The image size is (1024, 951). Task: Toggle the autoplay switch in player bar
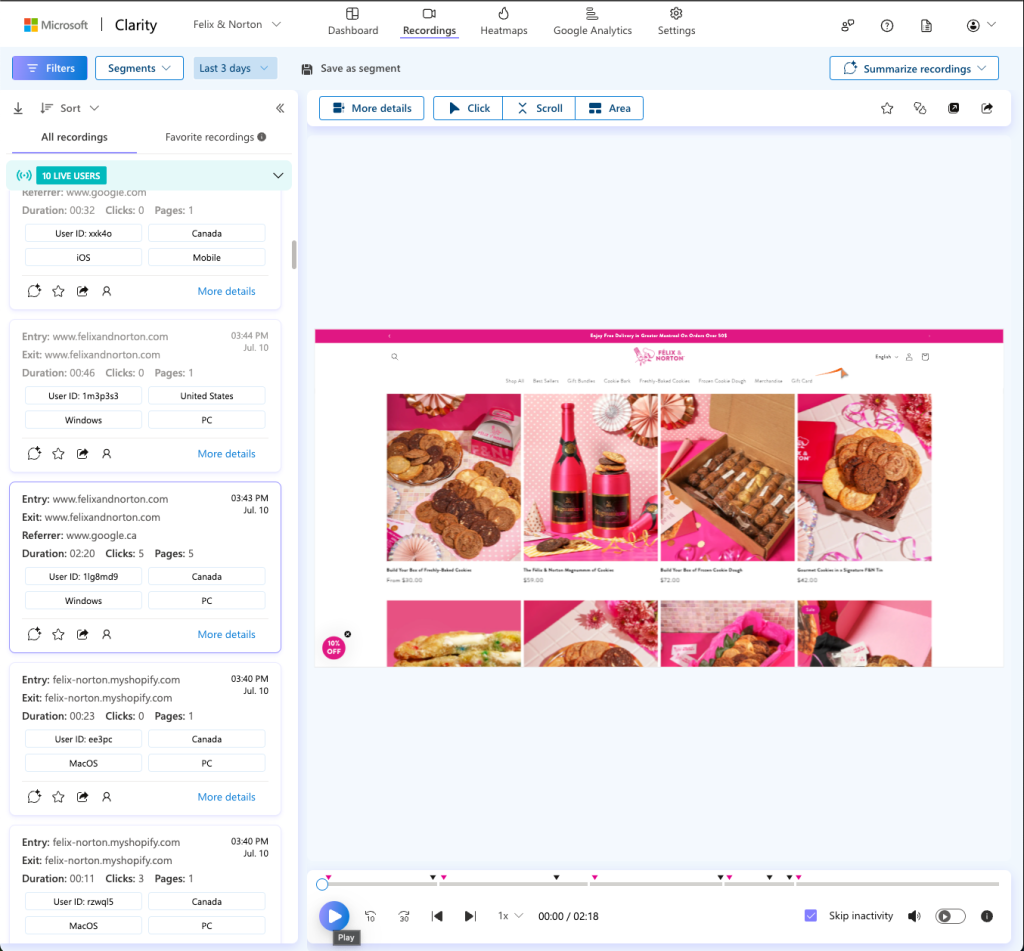coord(950,916)
